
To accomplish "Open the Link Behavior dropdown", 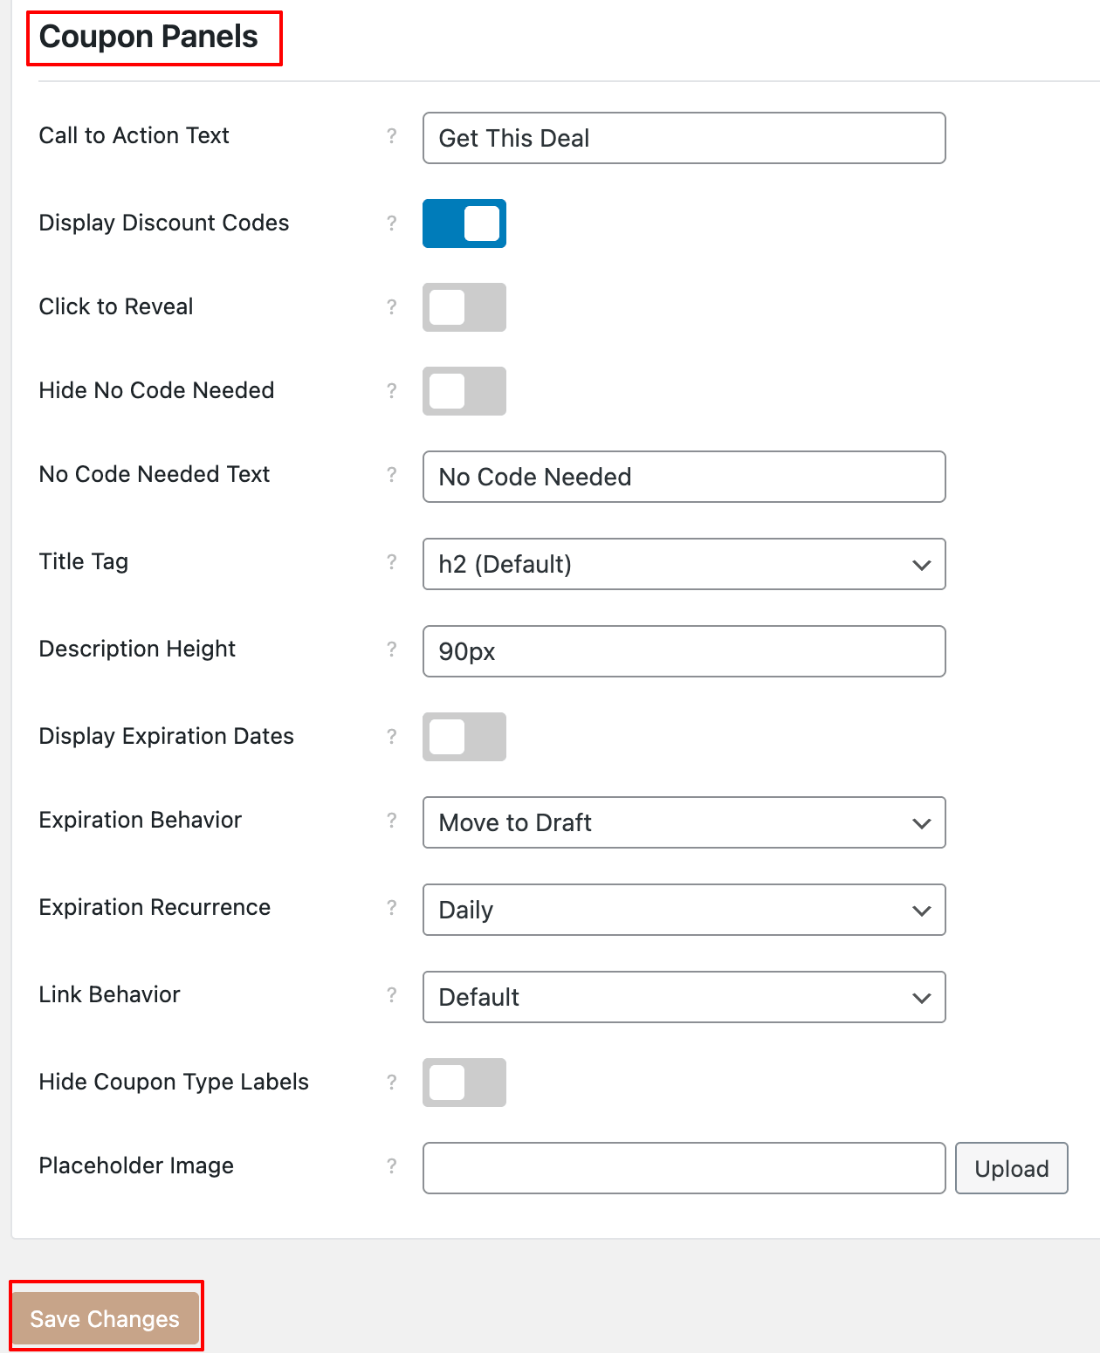I will tap(683, 997).
